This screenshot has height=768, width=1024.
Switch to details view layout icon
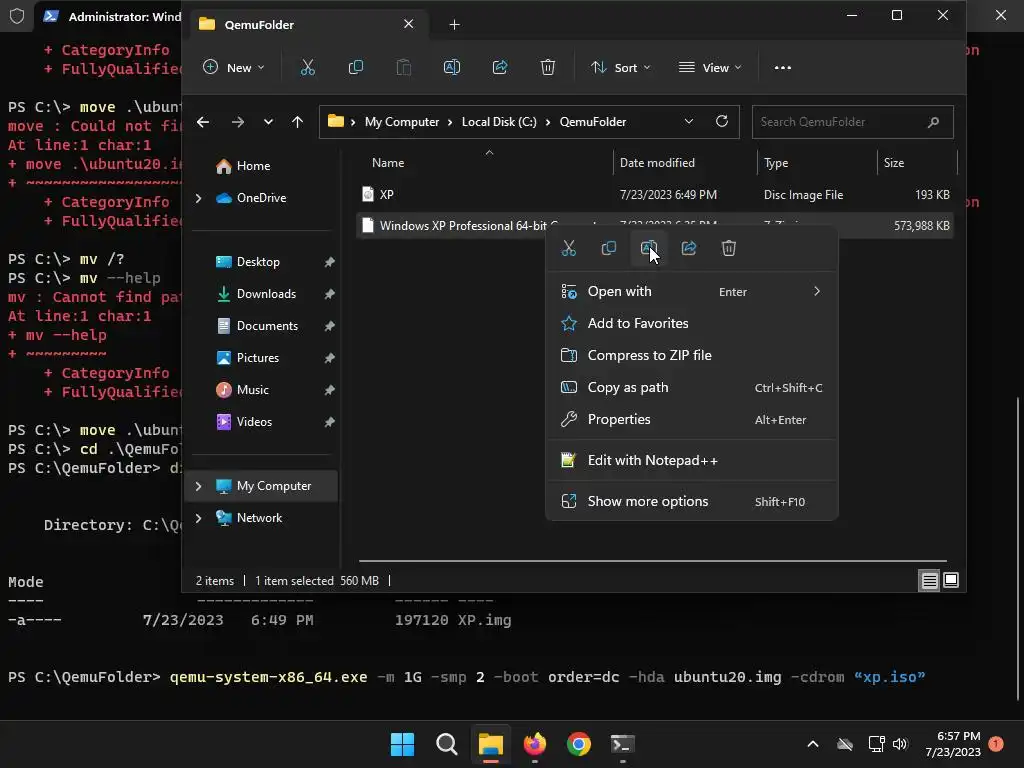[x=929, y=580]
